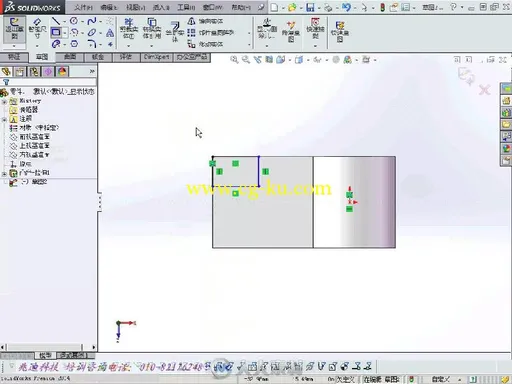
Task: Select the Sketch Fillet tool
Action: point(91,44)
